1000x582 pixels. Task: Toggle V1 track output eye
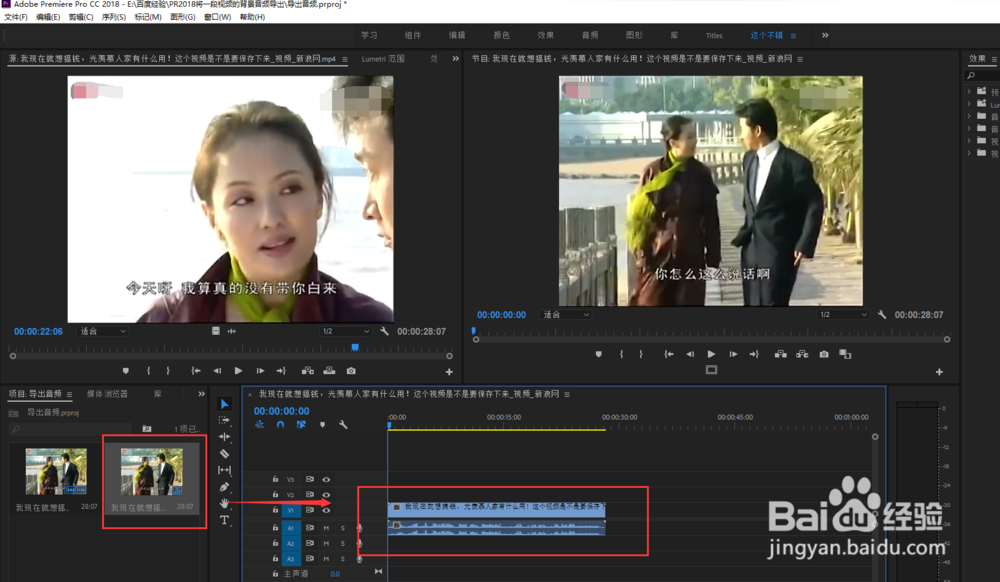coord(327,510)
